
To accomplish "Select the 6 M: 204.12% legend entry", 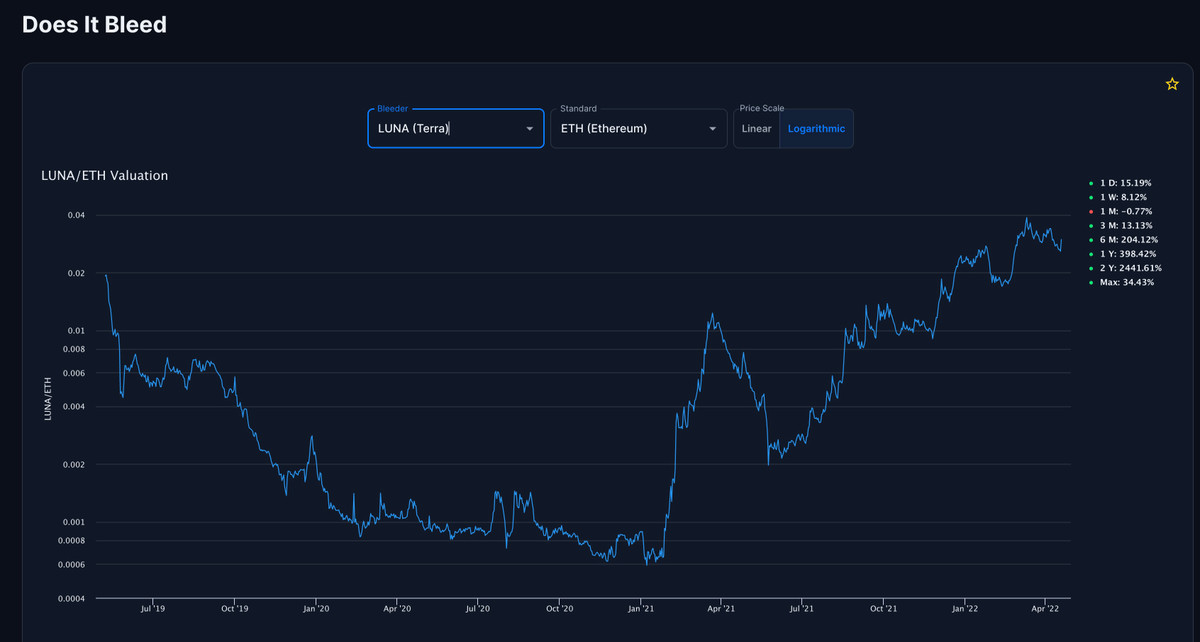I will [x=1128, y=240].
